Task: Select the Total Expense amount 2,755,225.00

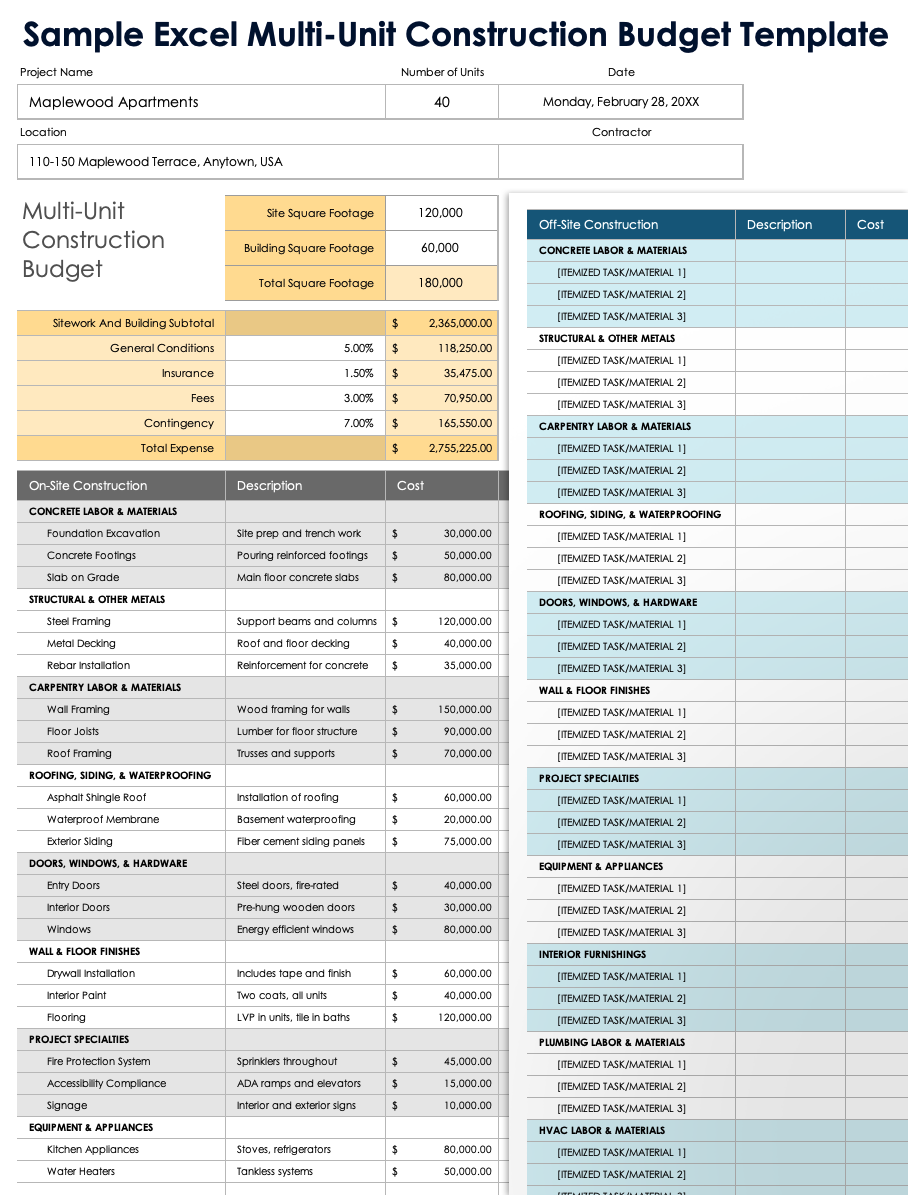Action: click(443, 448)
